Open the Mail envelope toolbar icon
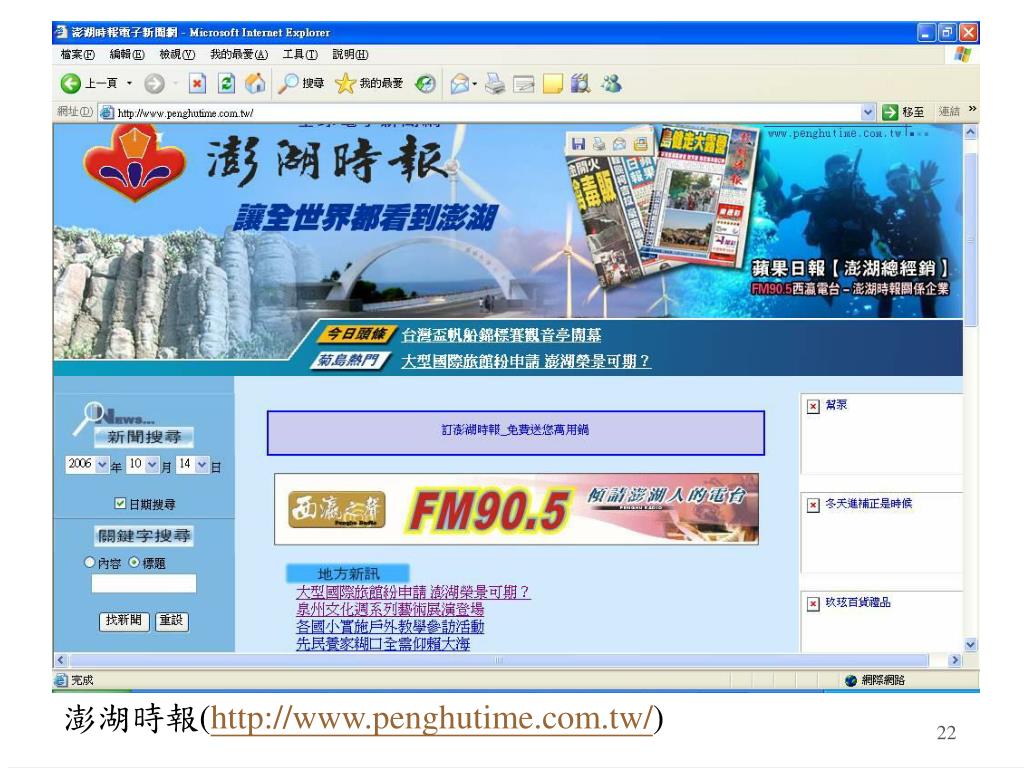 click(460, 84)
